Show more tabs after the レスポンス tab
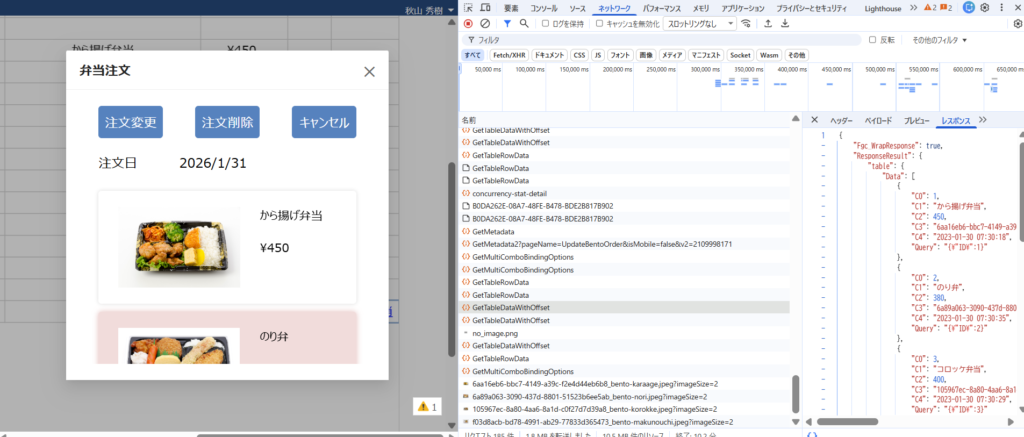 pyautogui.click(x=983, y=119)
